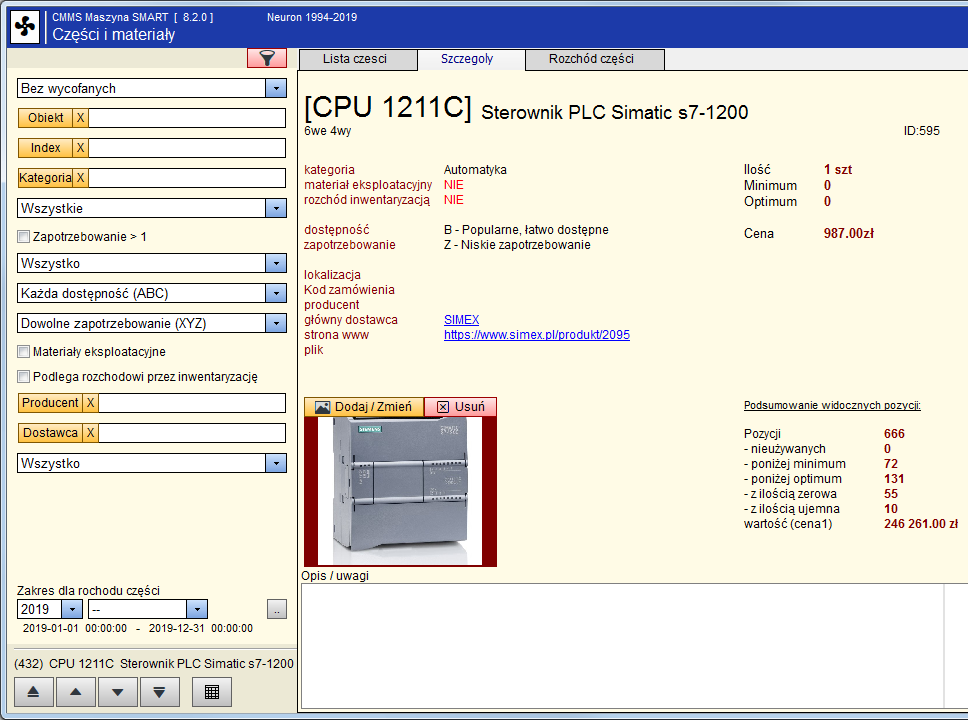Click the Usuń image button
This screenshot has height=720, width=968.
click(461, 407)
